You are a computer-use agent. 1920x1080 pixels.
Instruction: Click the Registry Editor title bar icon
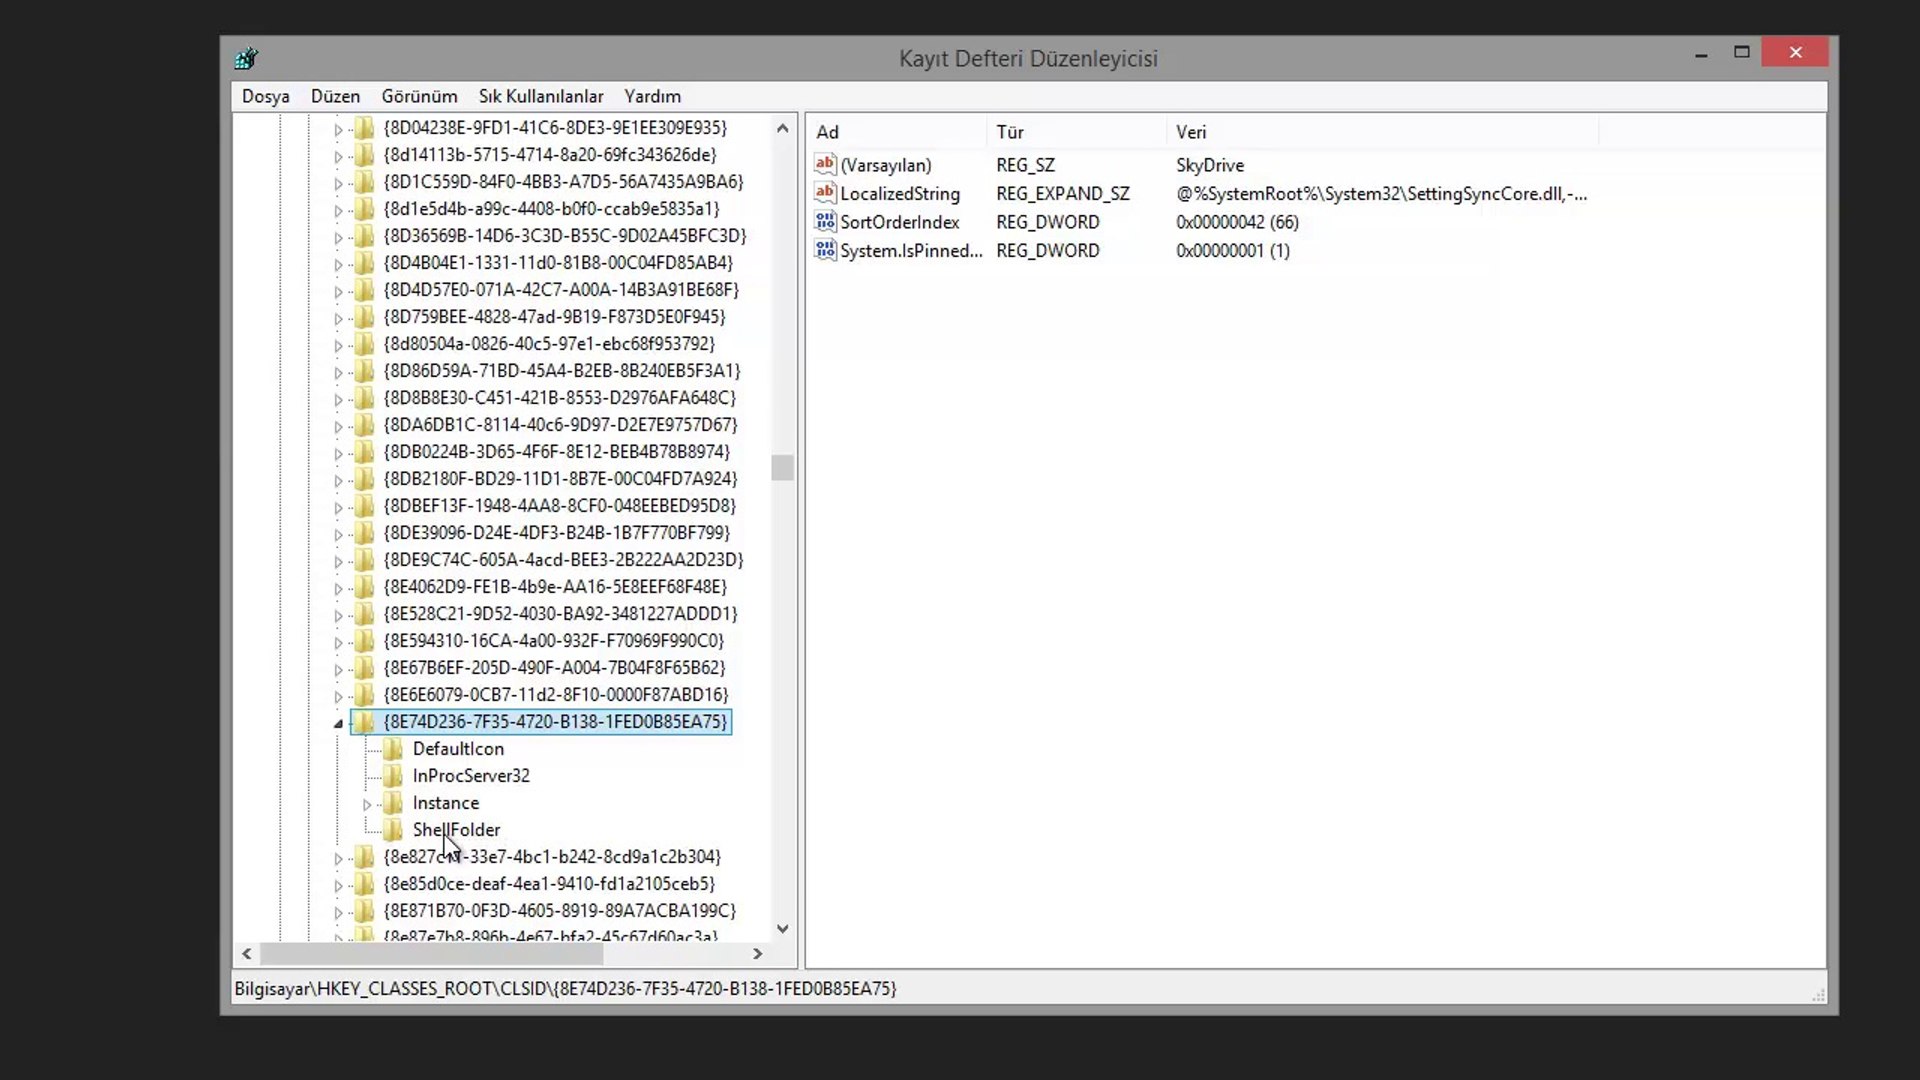coord(246,58)
